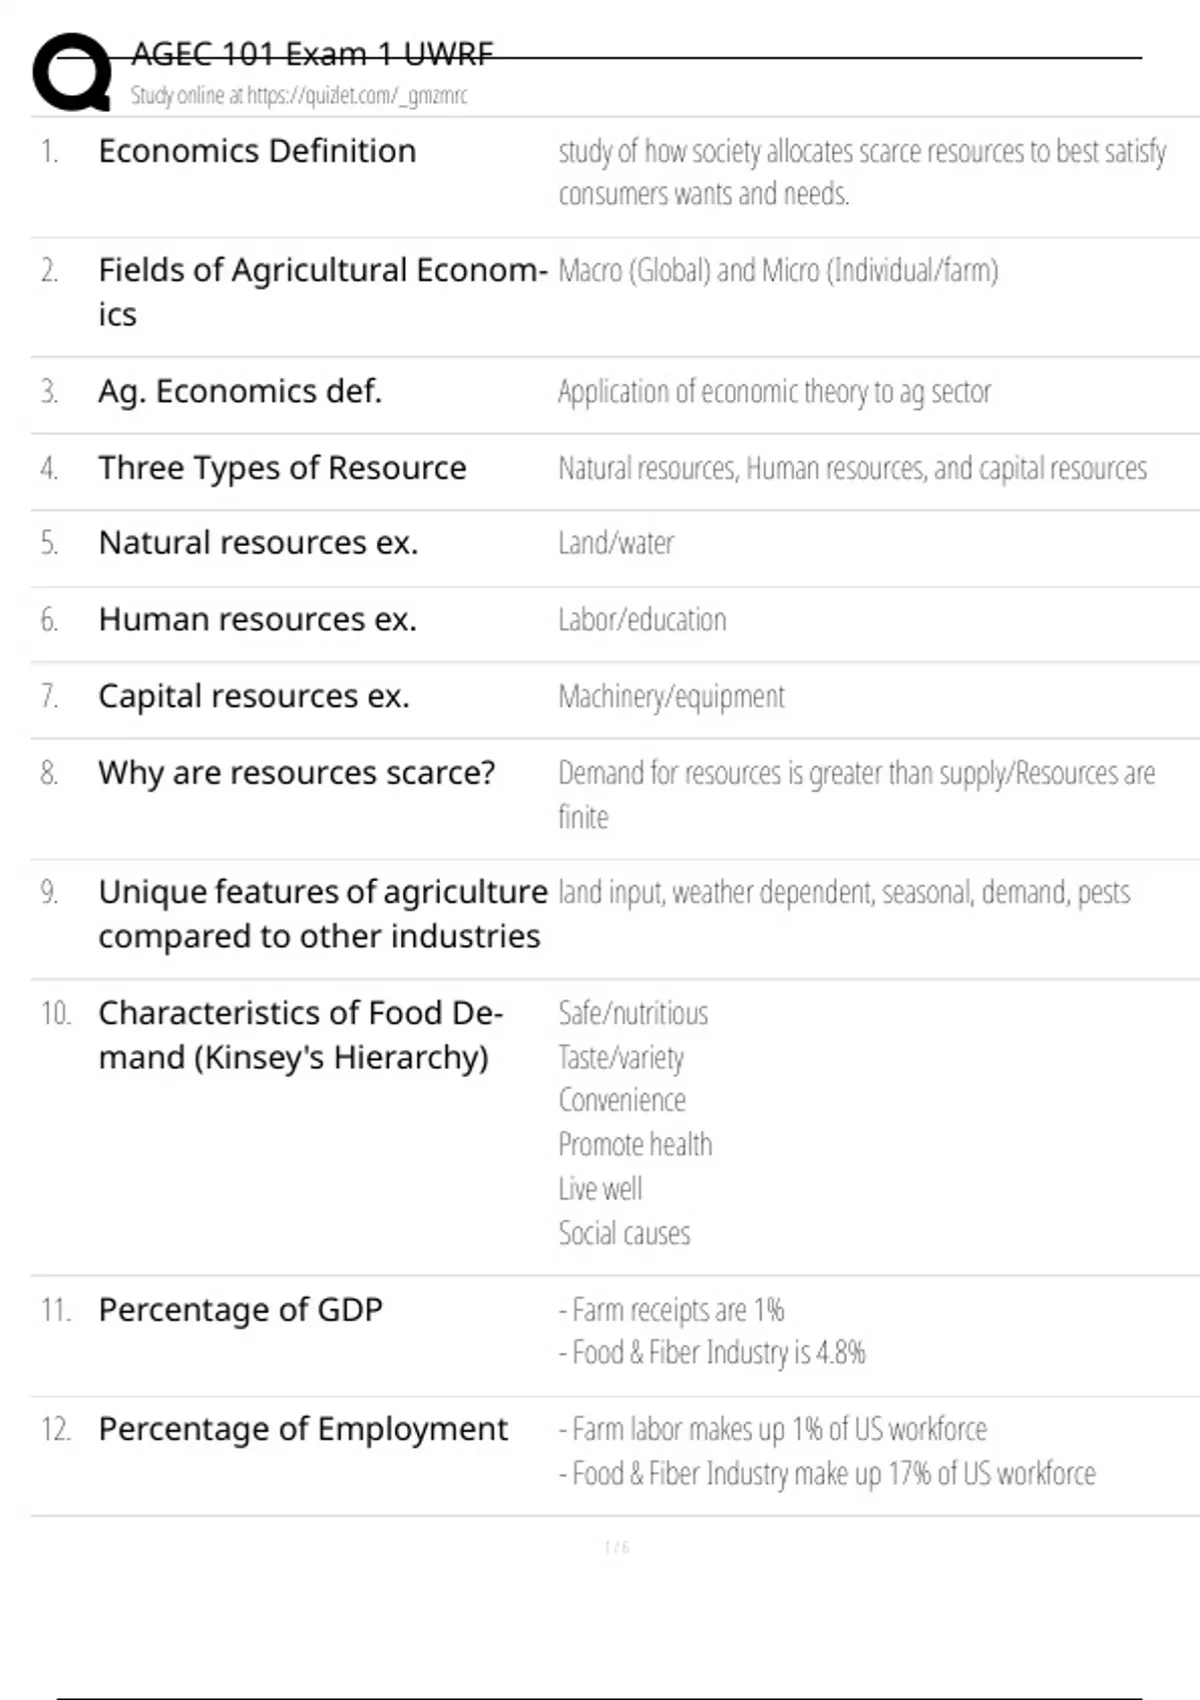1200x1700 pixels.
Task: Click the Three Types of Resource term
Action: [282, 468]
